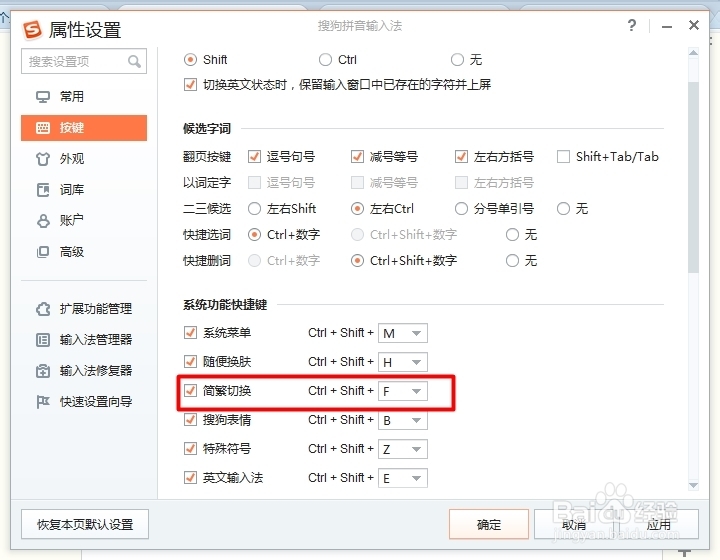Screen dimensions: 720x560
Task: Click the keyboard icon beside 按键
Action: click(x=43, y=128)
